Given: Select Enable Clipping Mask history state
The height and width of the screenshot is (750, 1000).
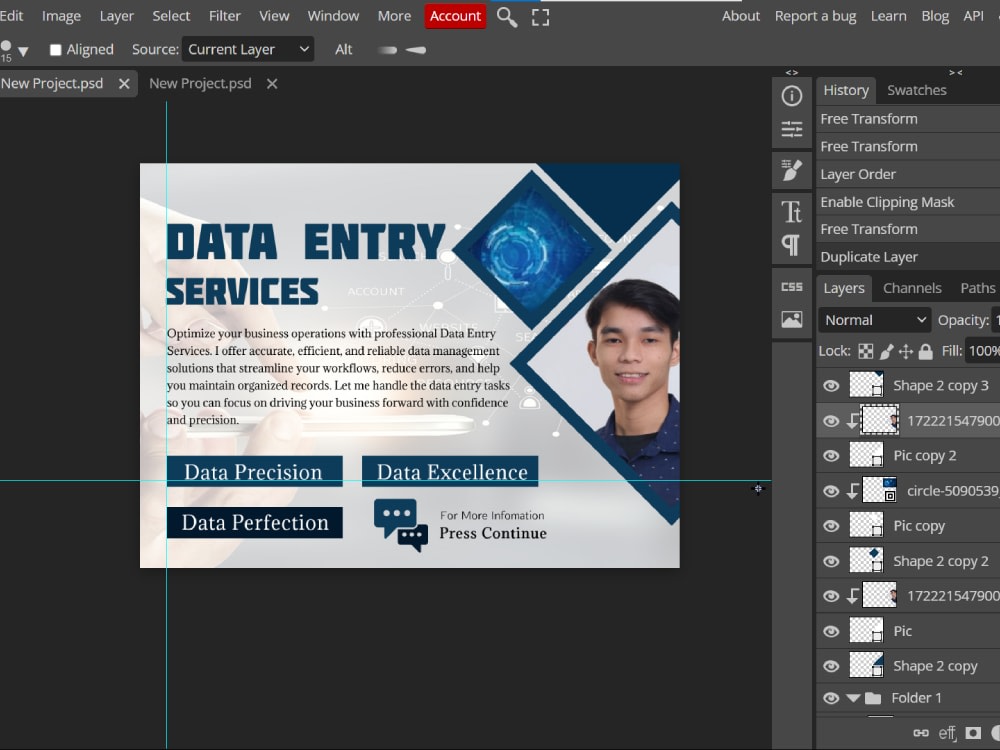Looking at the screenshot, I should click(x=908, y=202).
